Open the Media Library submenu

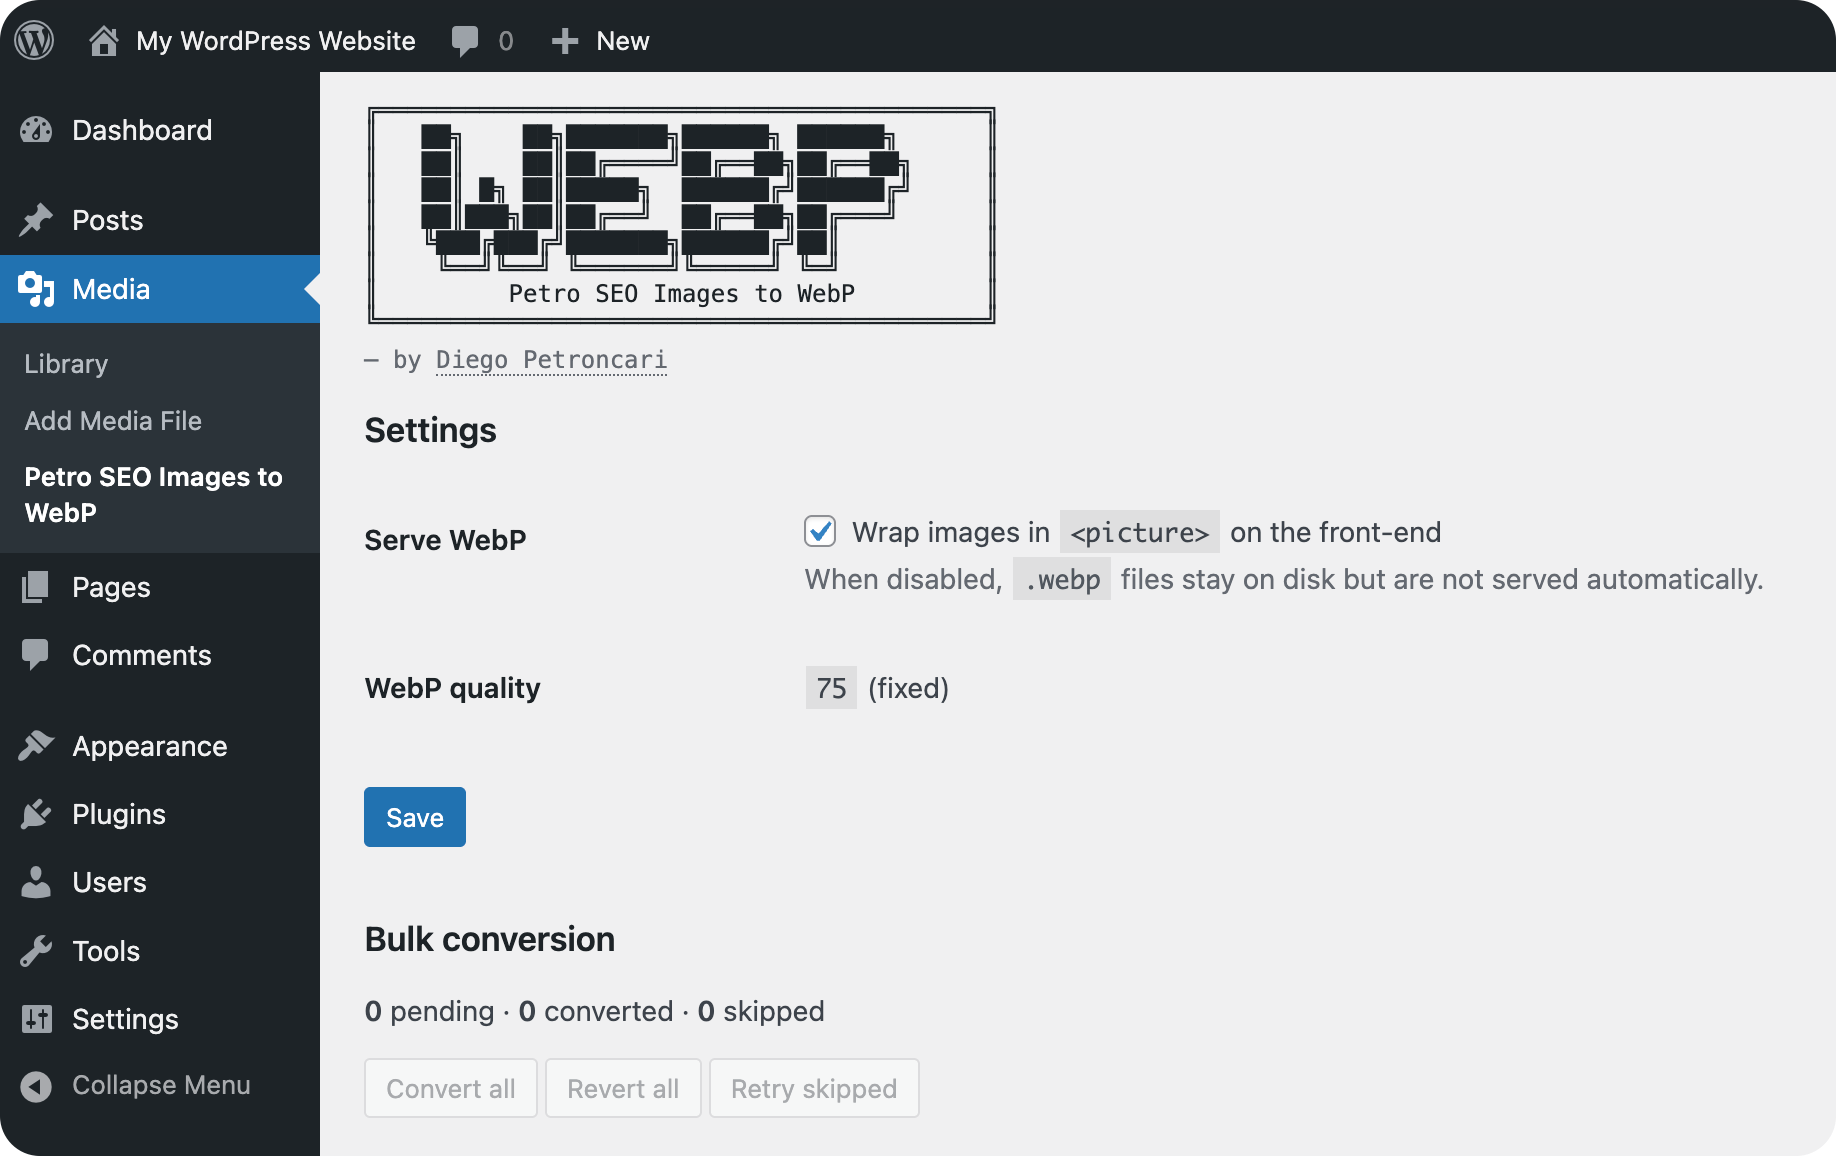point(66,364)
